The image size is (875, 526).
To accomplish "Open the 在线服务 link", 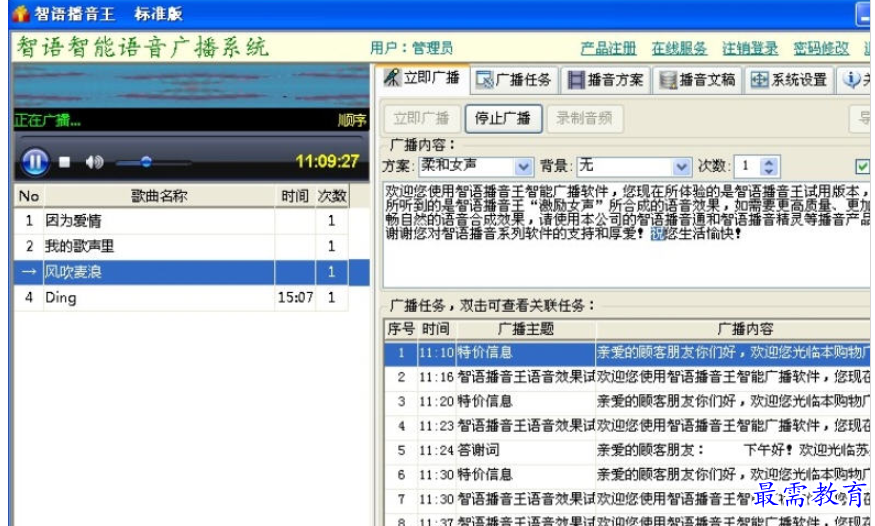I will (x=679, y=49).
